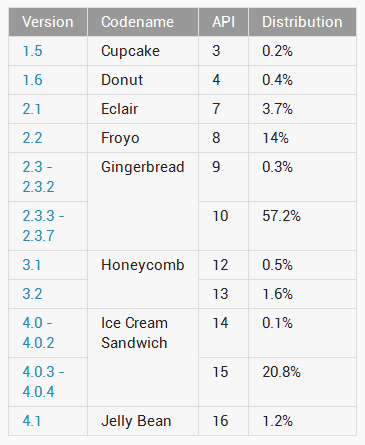Click the API column header
This screenshot has height=445, width=365.
(224, 22)
